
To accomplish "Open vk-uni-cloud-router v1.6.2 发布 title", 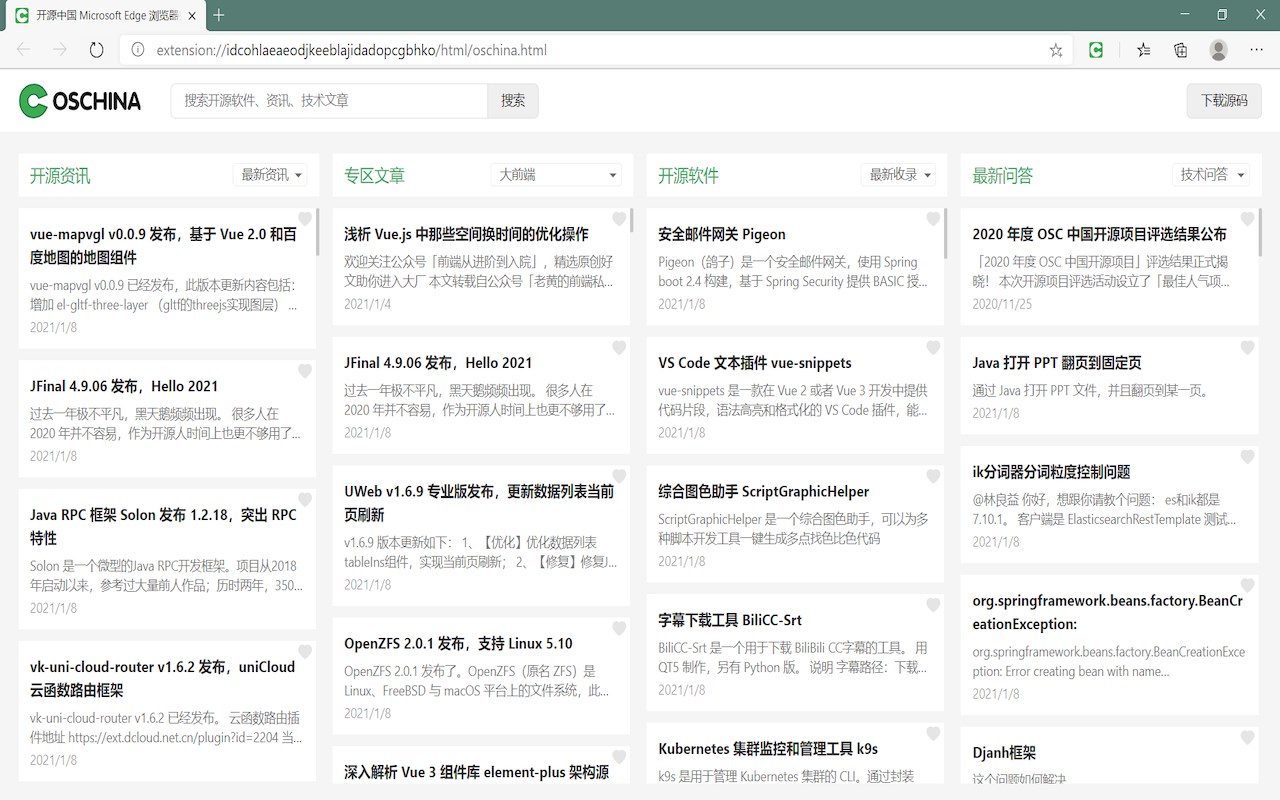I will [163, 678].
